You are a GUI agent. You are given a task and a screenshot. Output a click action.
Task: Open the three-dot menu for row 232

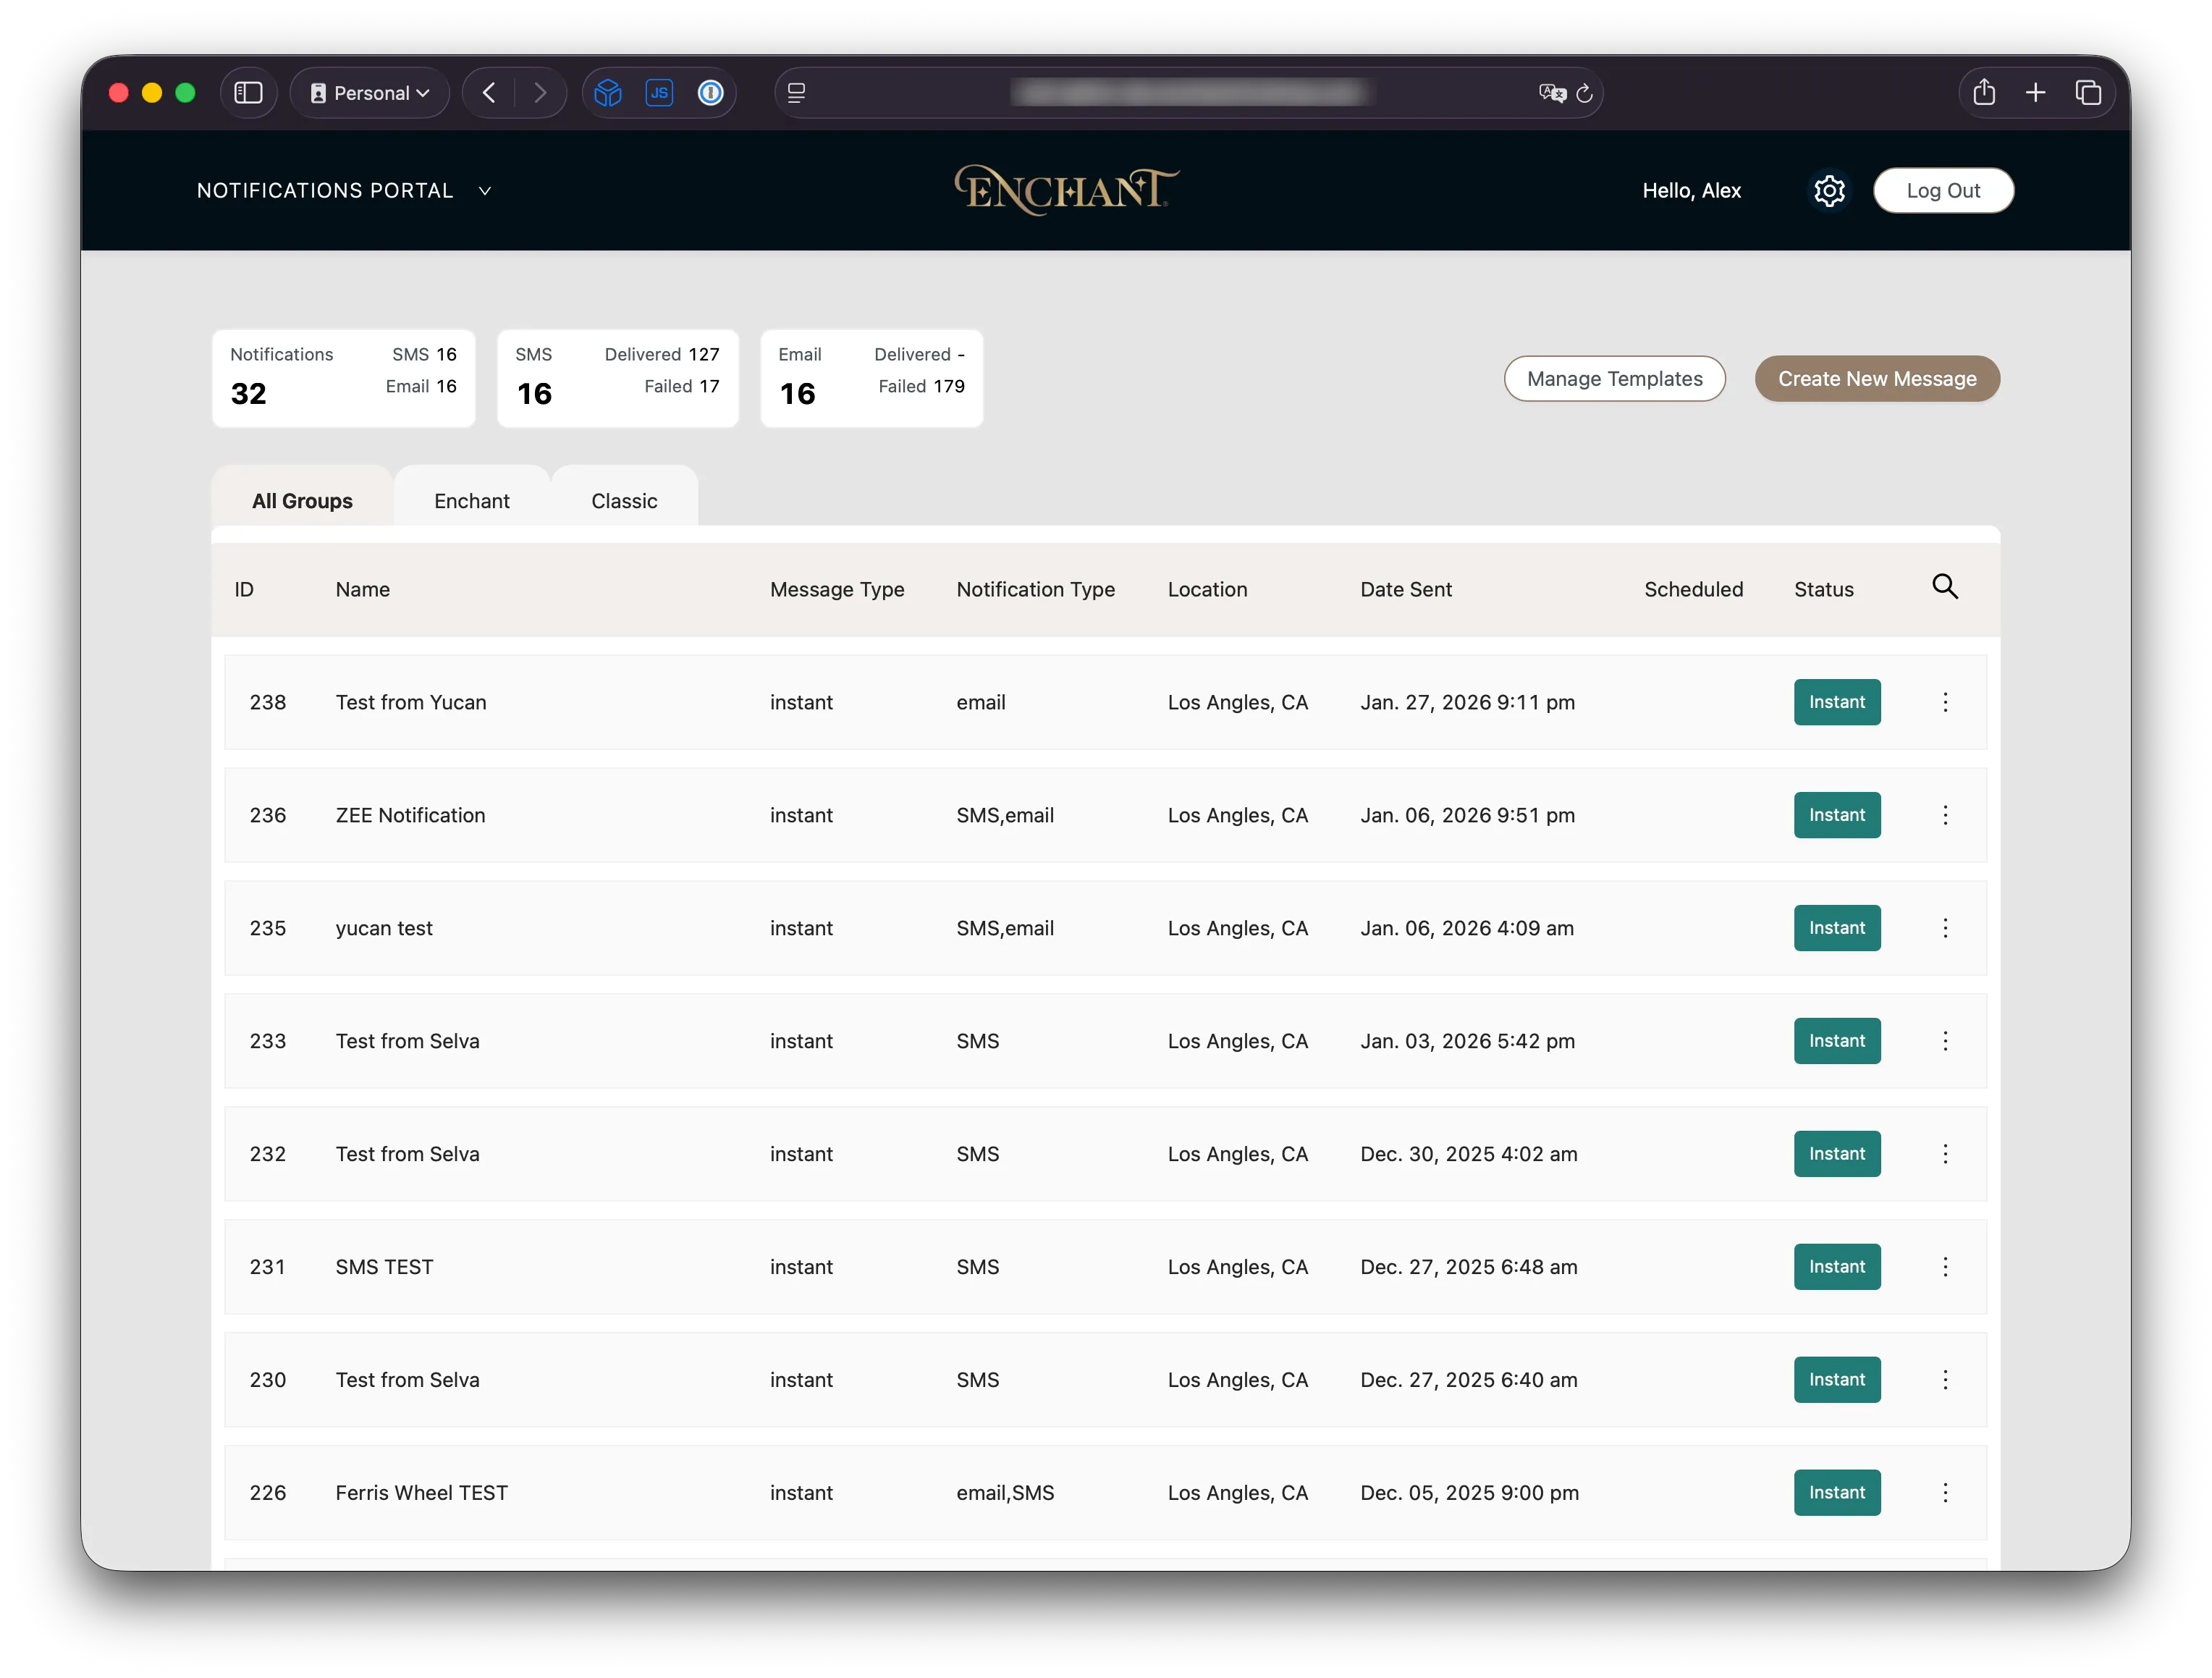[x=1944, y=1154]
